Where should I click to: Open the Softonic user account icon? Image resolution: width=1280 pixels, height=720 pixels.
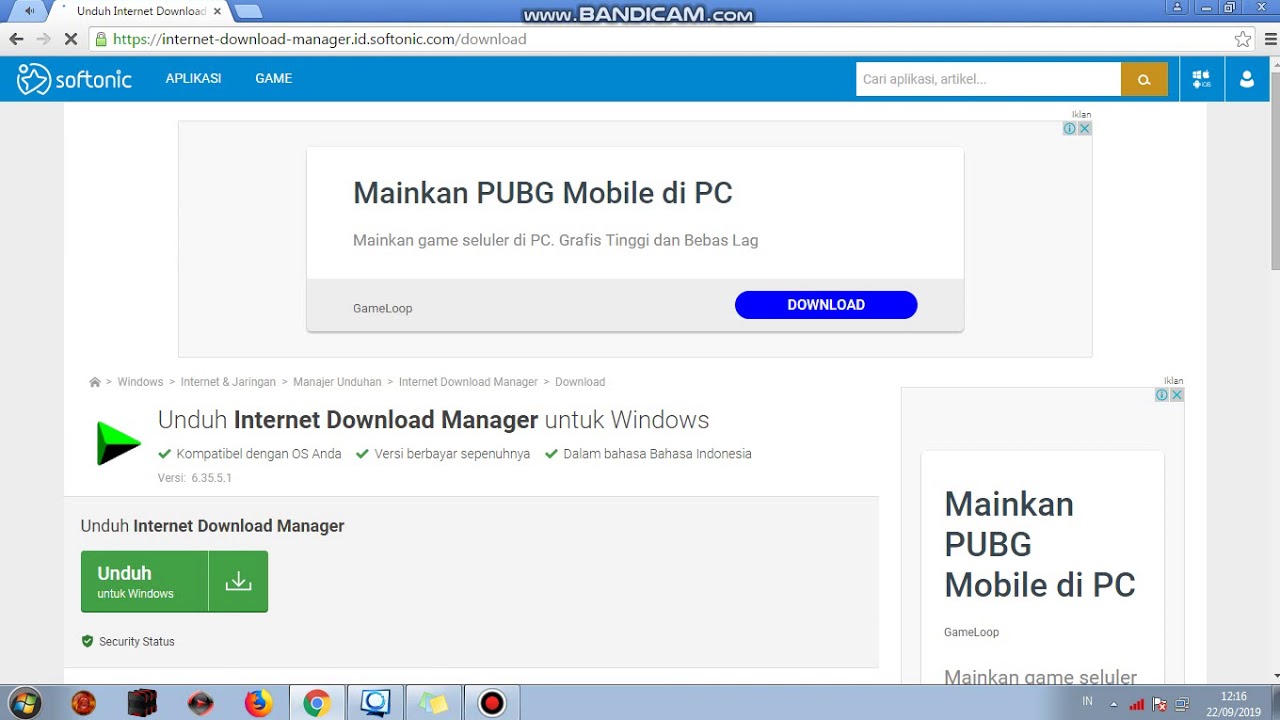click(1247, 79)
